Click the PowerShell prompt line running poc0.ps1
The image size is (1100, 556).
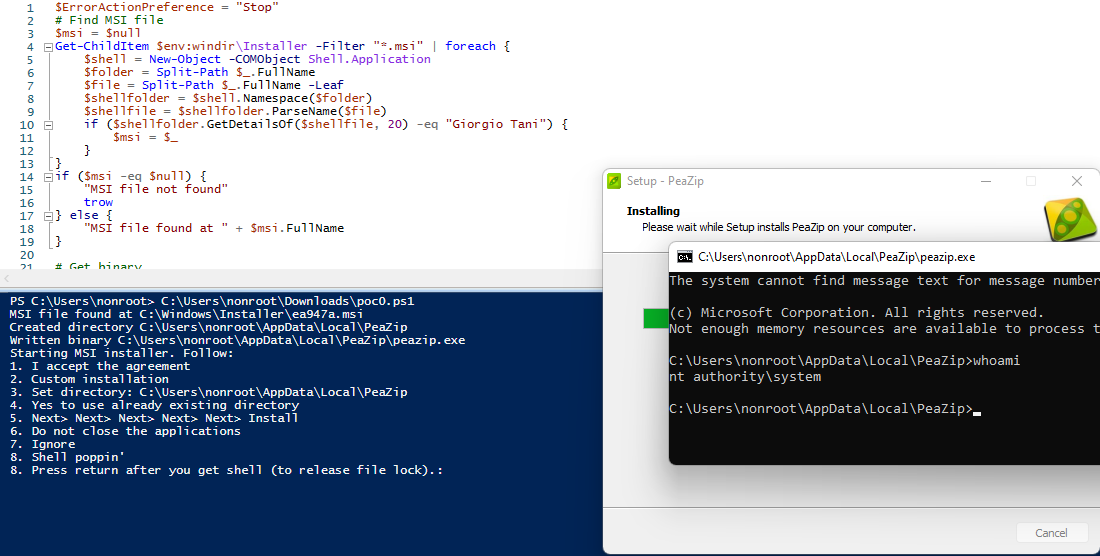click(x=212, y=301)
